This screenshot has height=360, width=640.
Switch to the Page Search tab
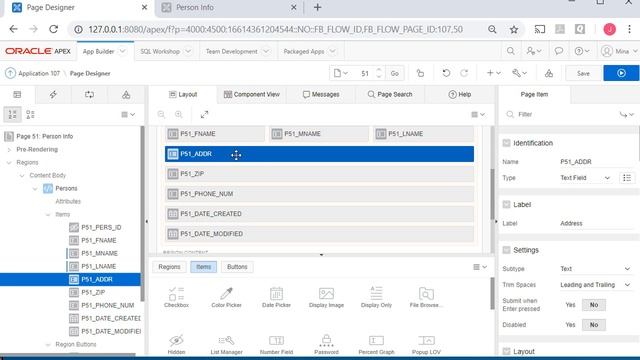tap(390, 94)
